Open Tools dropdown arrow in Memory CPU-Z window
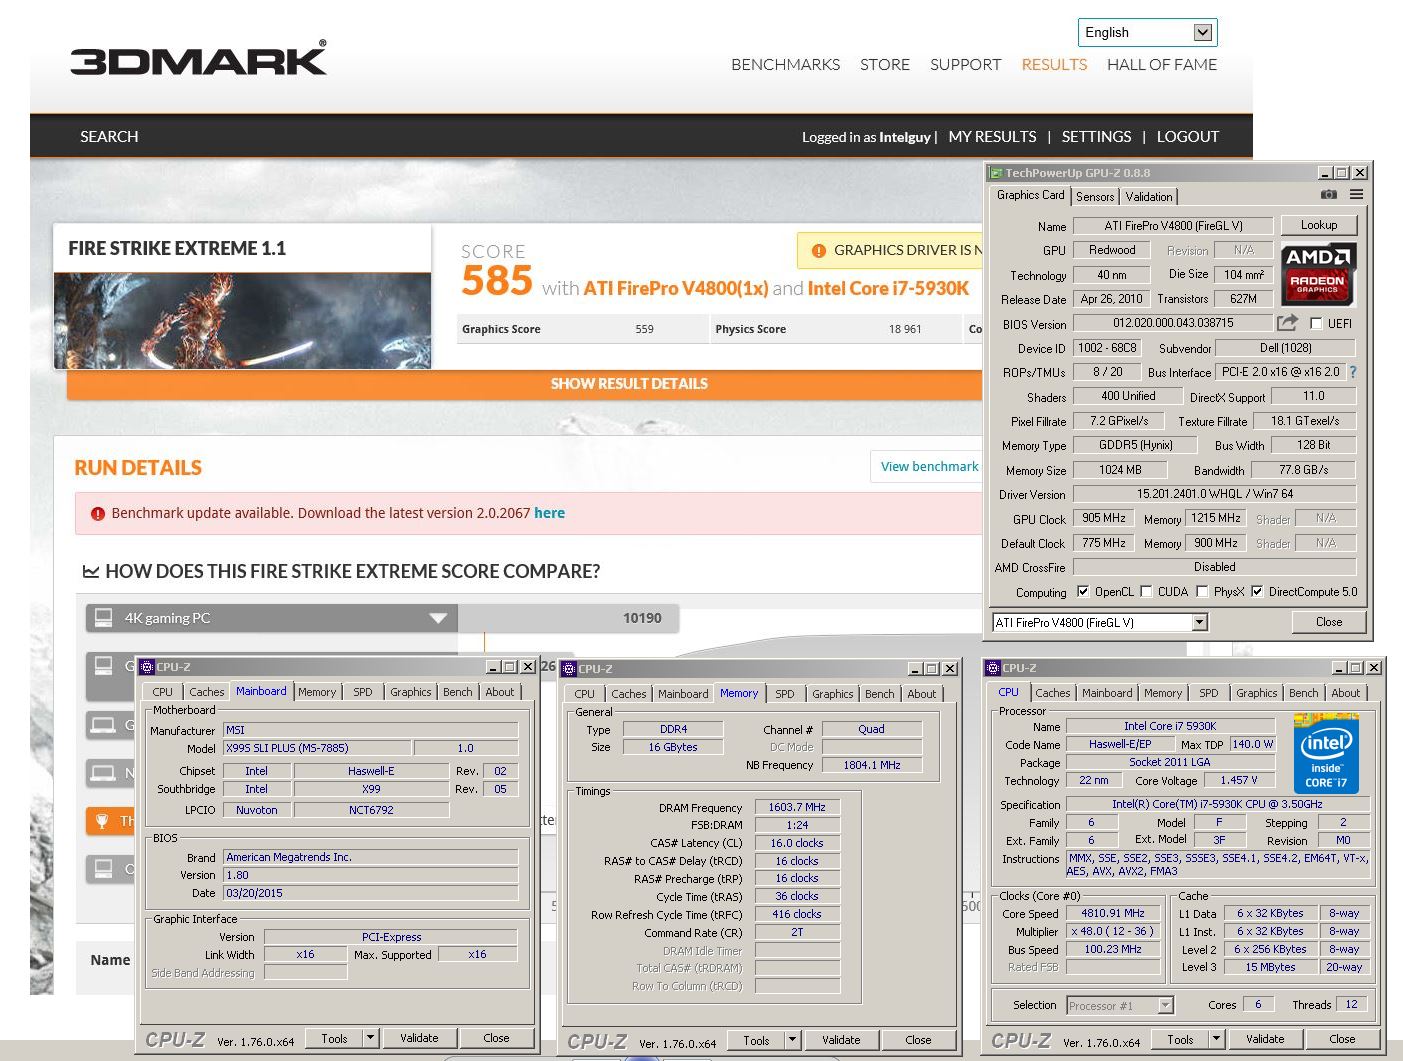 (792, 1040)
